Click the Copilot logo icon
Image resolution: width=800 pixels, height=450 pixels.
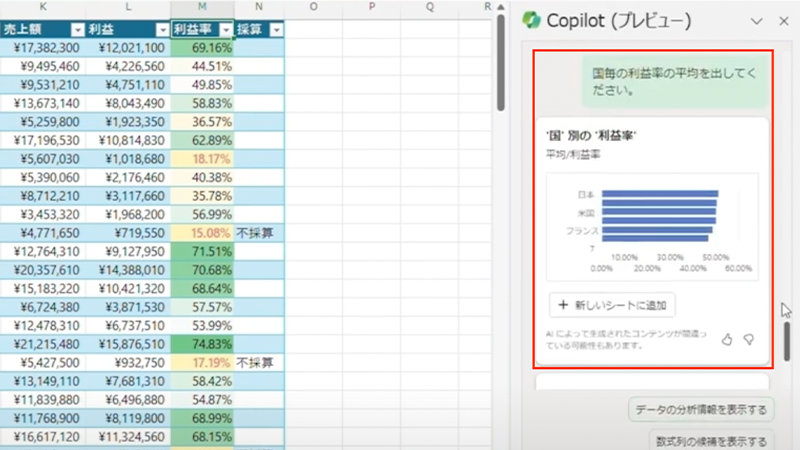coord(531,21)
